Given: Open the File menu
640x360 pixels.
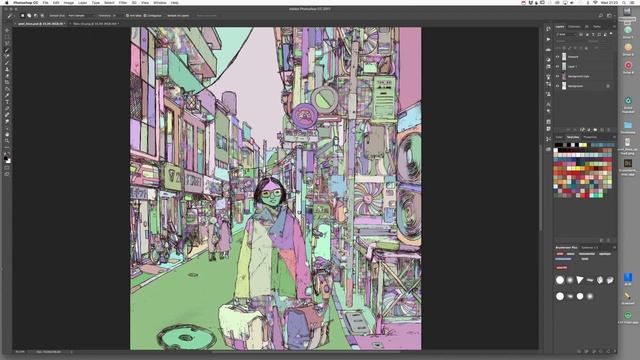Looking at the screenshot, I should click(x=45, y=3).
